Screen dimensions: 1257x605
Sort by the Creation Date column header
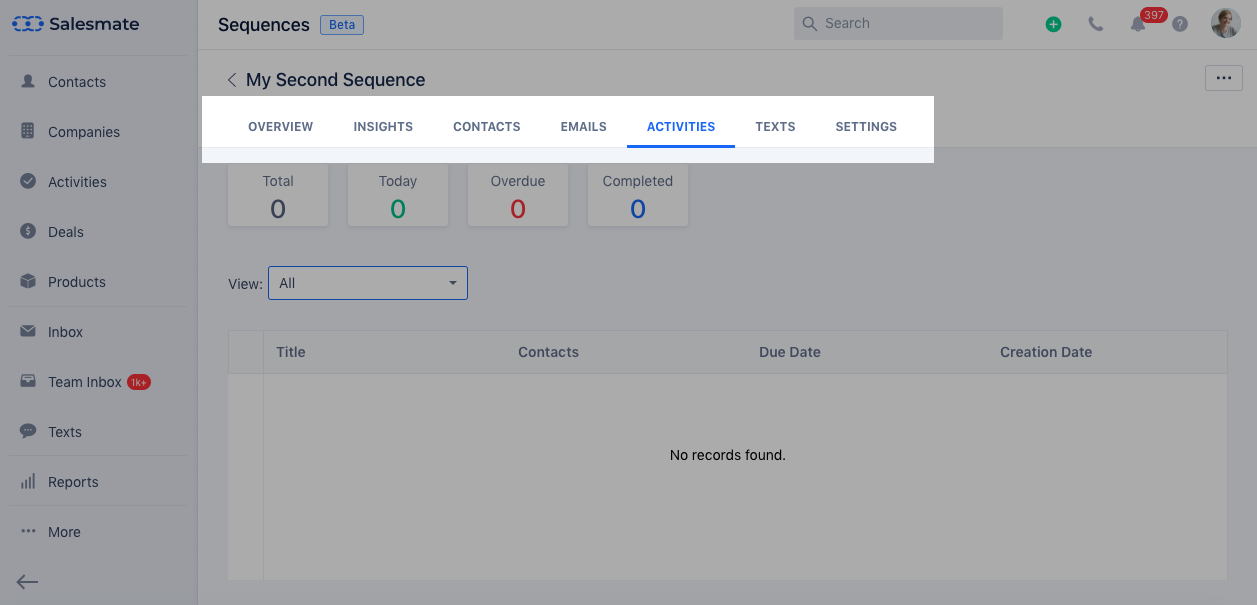click(1046, 352)
